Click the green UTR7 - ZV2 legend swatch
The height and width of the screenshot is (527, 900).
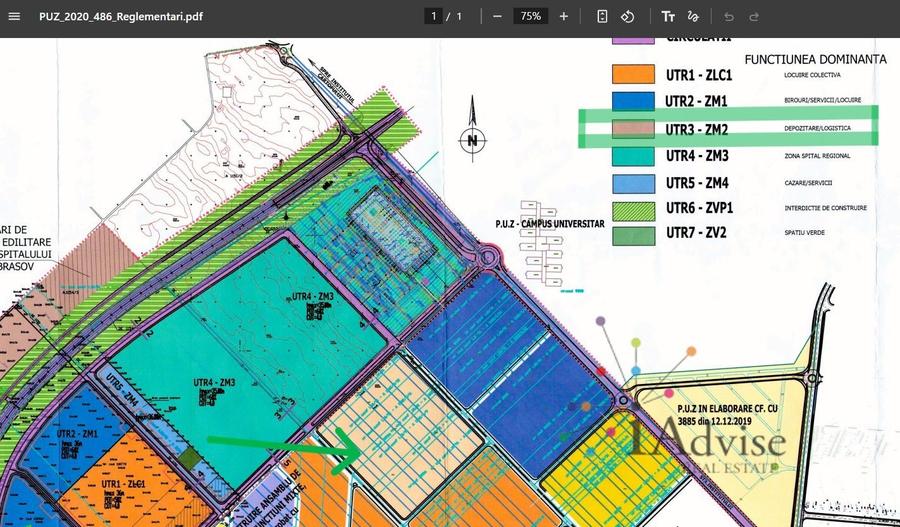(633, 236)
